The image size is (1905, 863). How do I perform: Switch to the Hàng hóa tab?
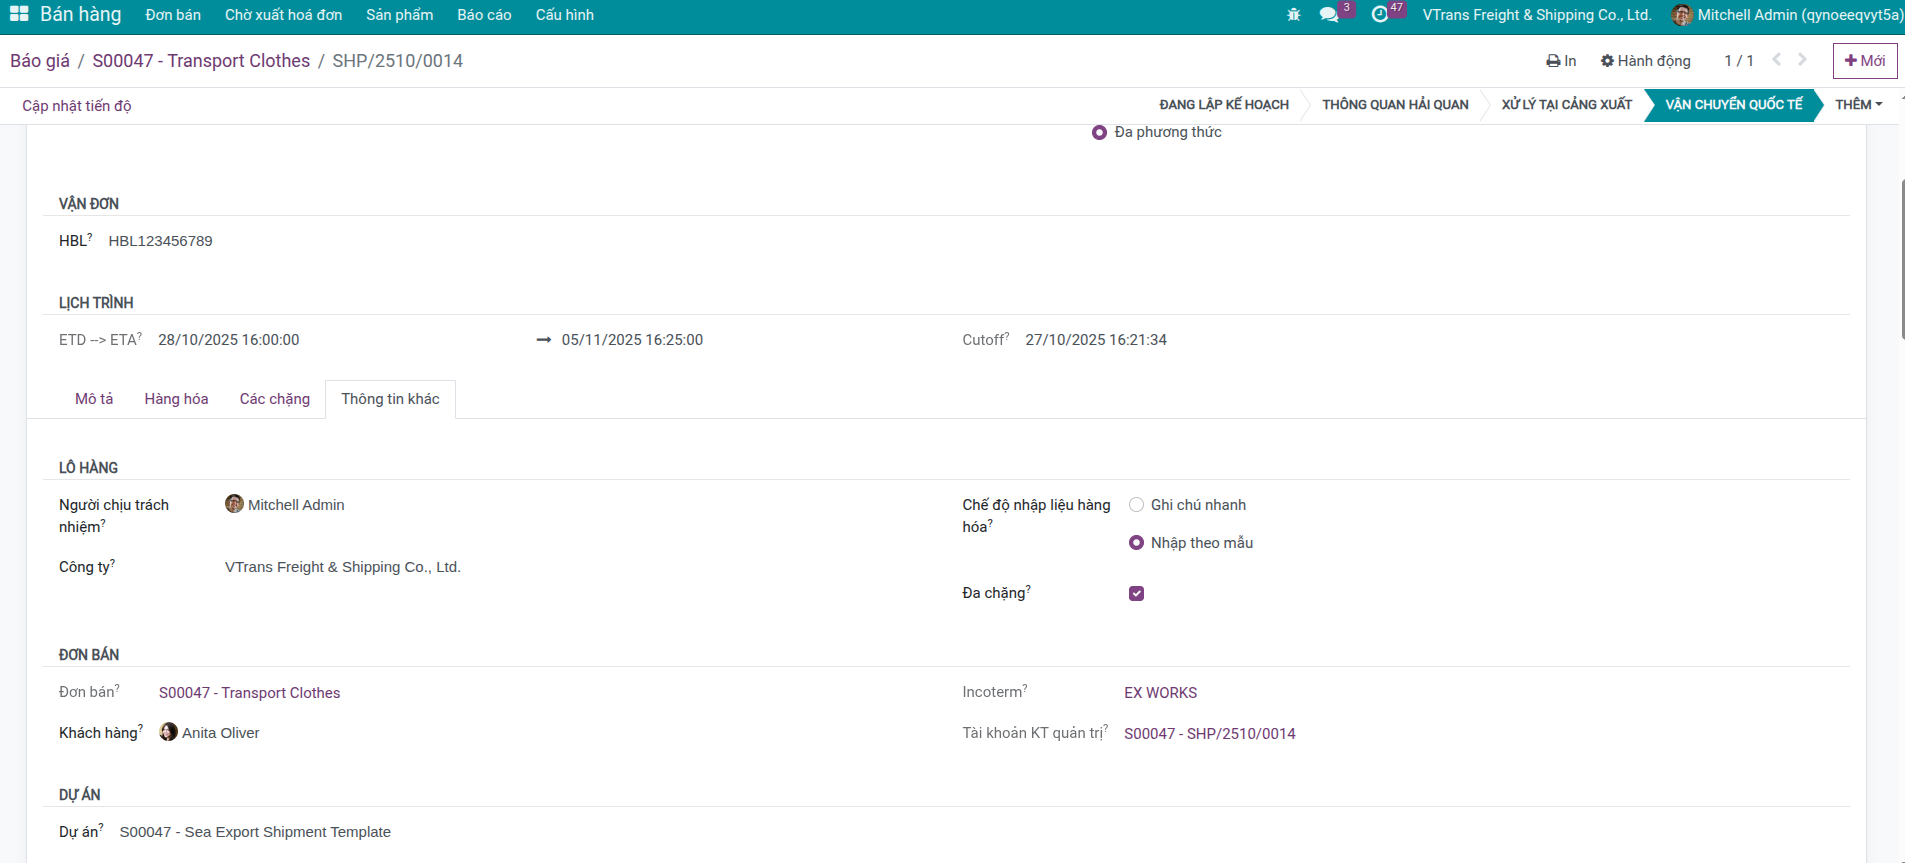[176, 399]
